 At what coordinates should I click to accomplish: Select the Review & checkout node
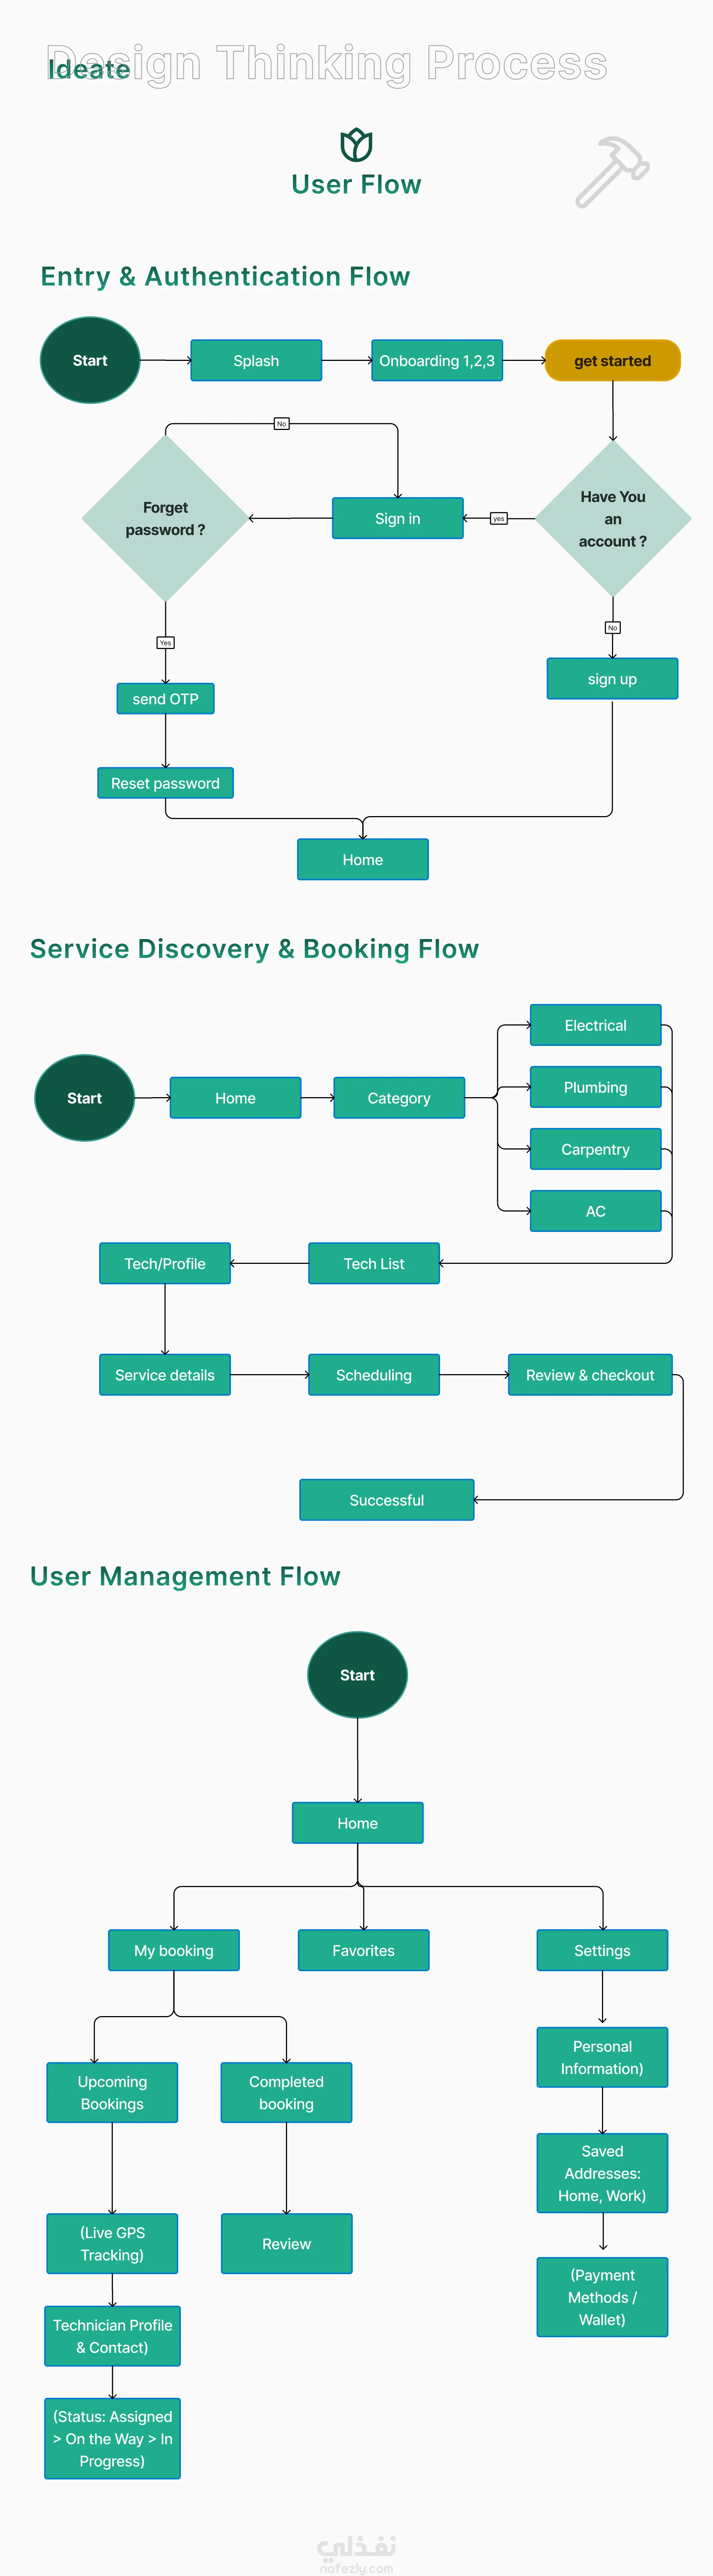[591, 1375]
